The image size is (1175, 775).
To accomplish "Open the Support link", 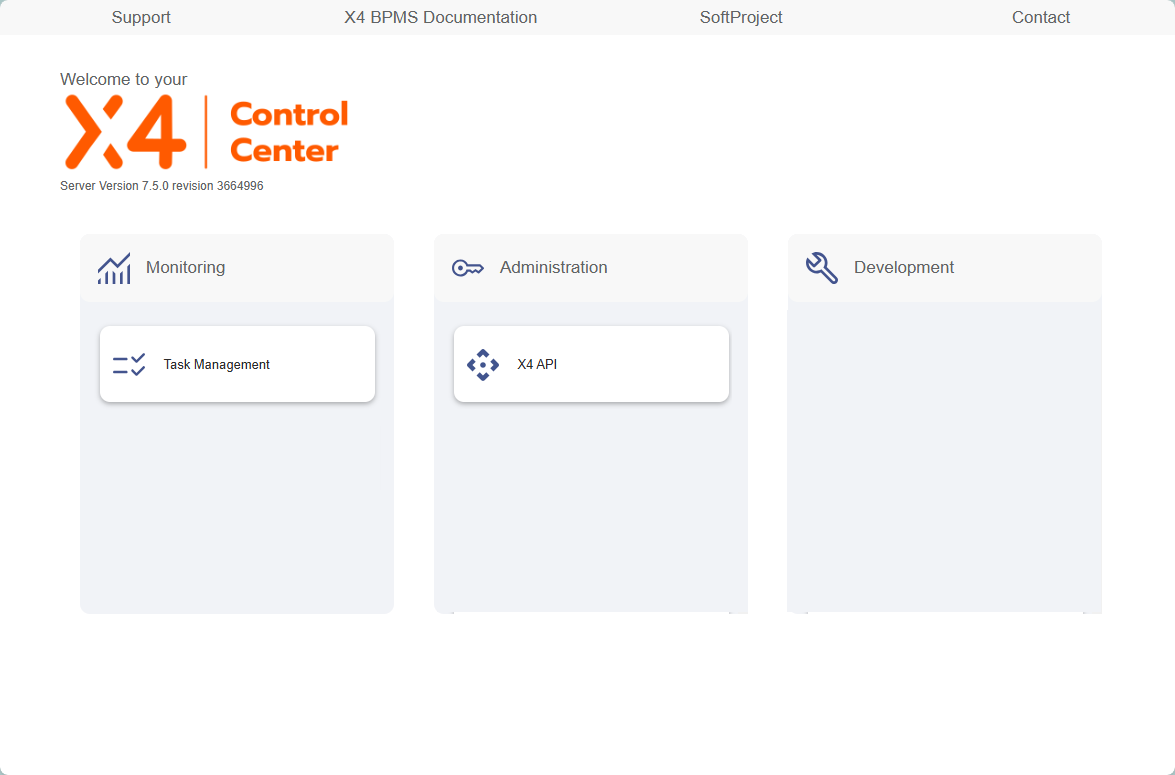I will coord(141,17).
